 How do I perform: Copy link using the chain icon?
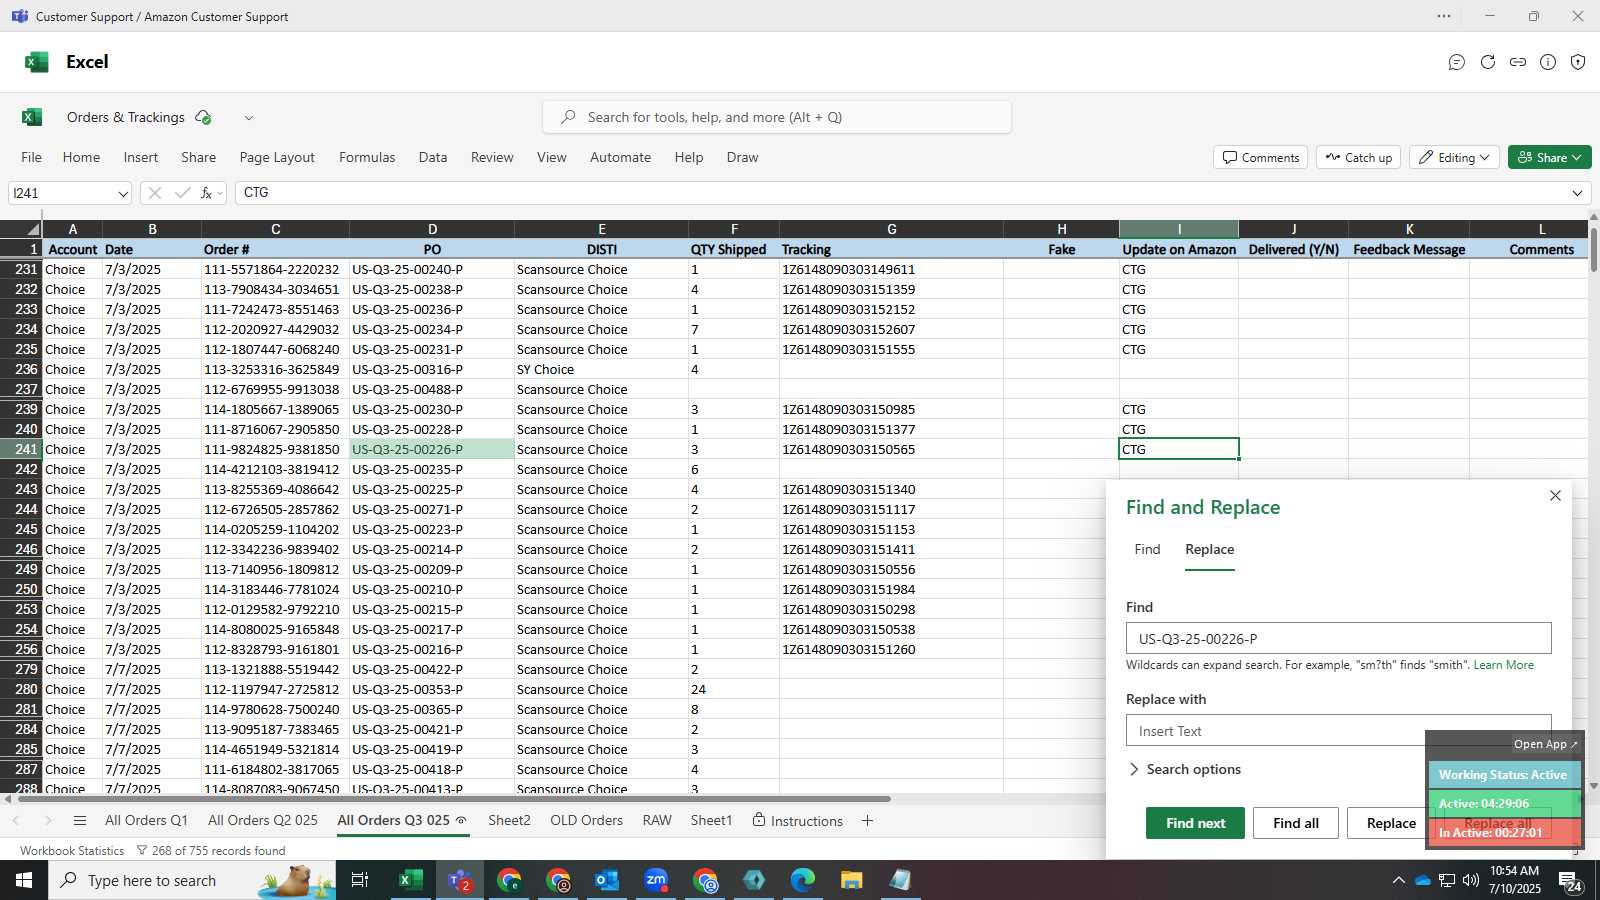click(x=1518, y=62)
